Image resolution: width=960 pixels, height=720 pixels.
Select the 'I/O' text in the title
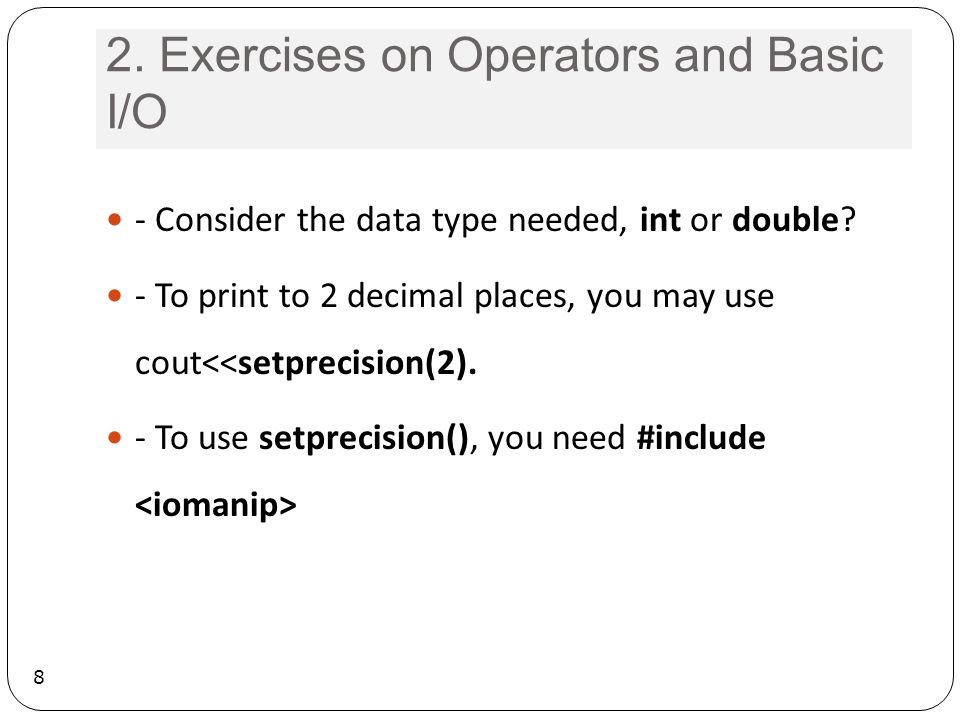(x=137, y=111)
